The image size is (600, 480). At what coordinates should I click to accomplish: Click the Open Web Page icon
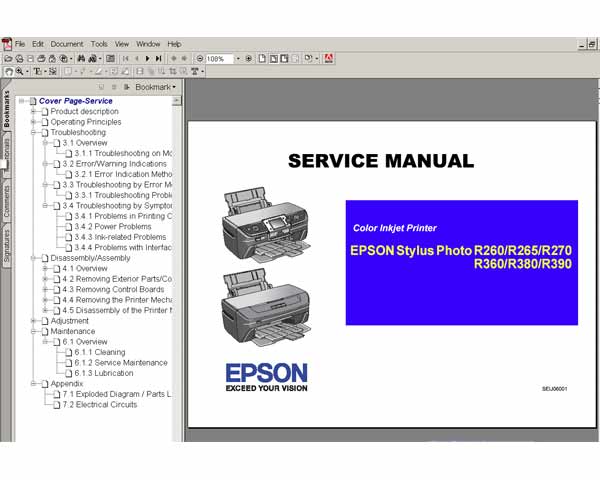(20, 59)
